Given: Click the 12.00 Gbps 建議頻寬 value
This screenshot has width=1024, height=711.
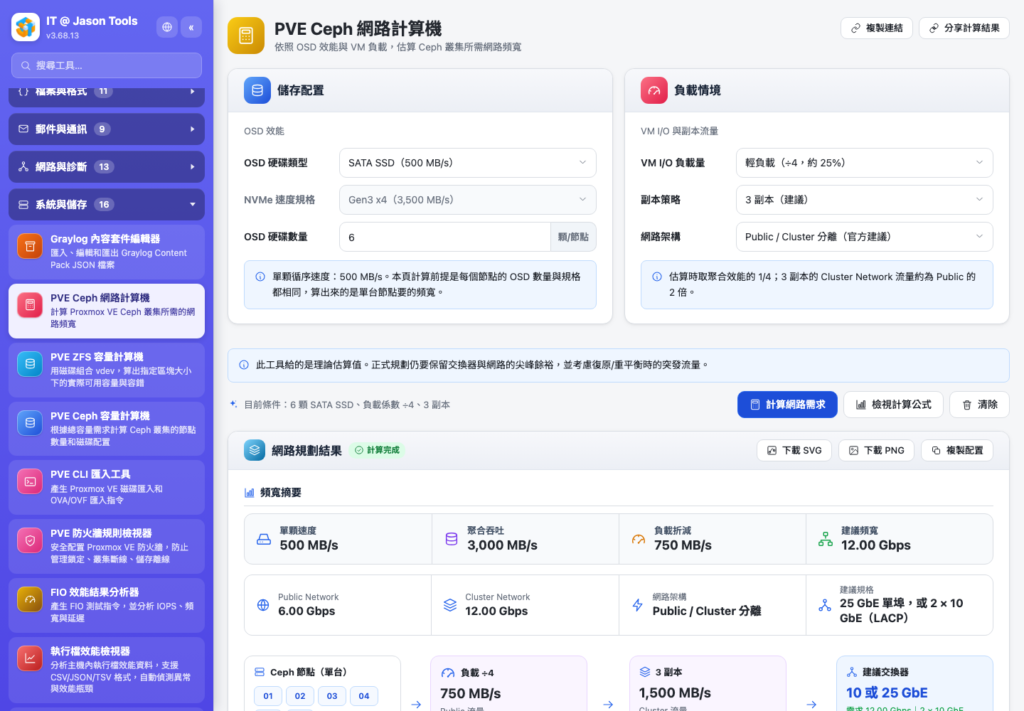Looking at the screenshot, I should point(876,546).
